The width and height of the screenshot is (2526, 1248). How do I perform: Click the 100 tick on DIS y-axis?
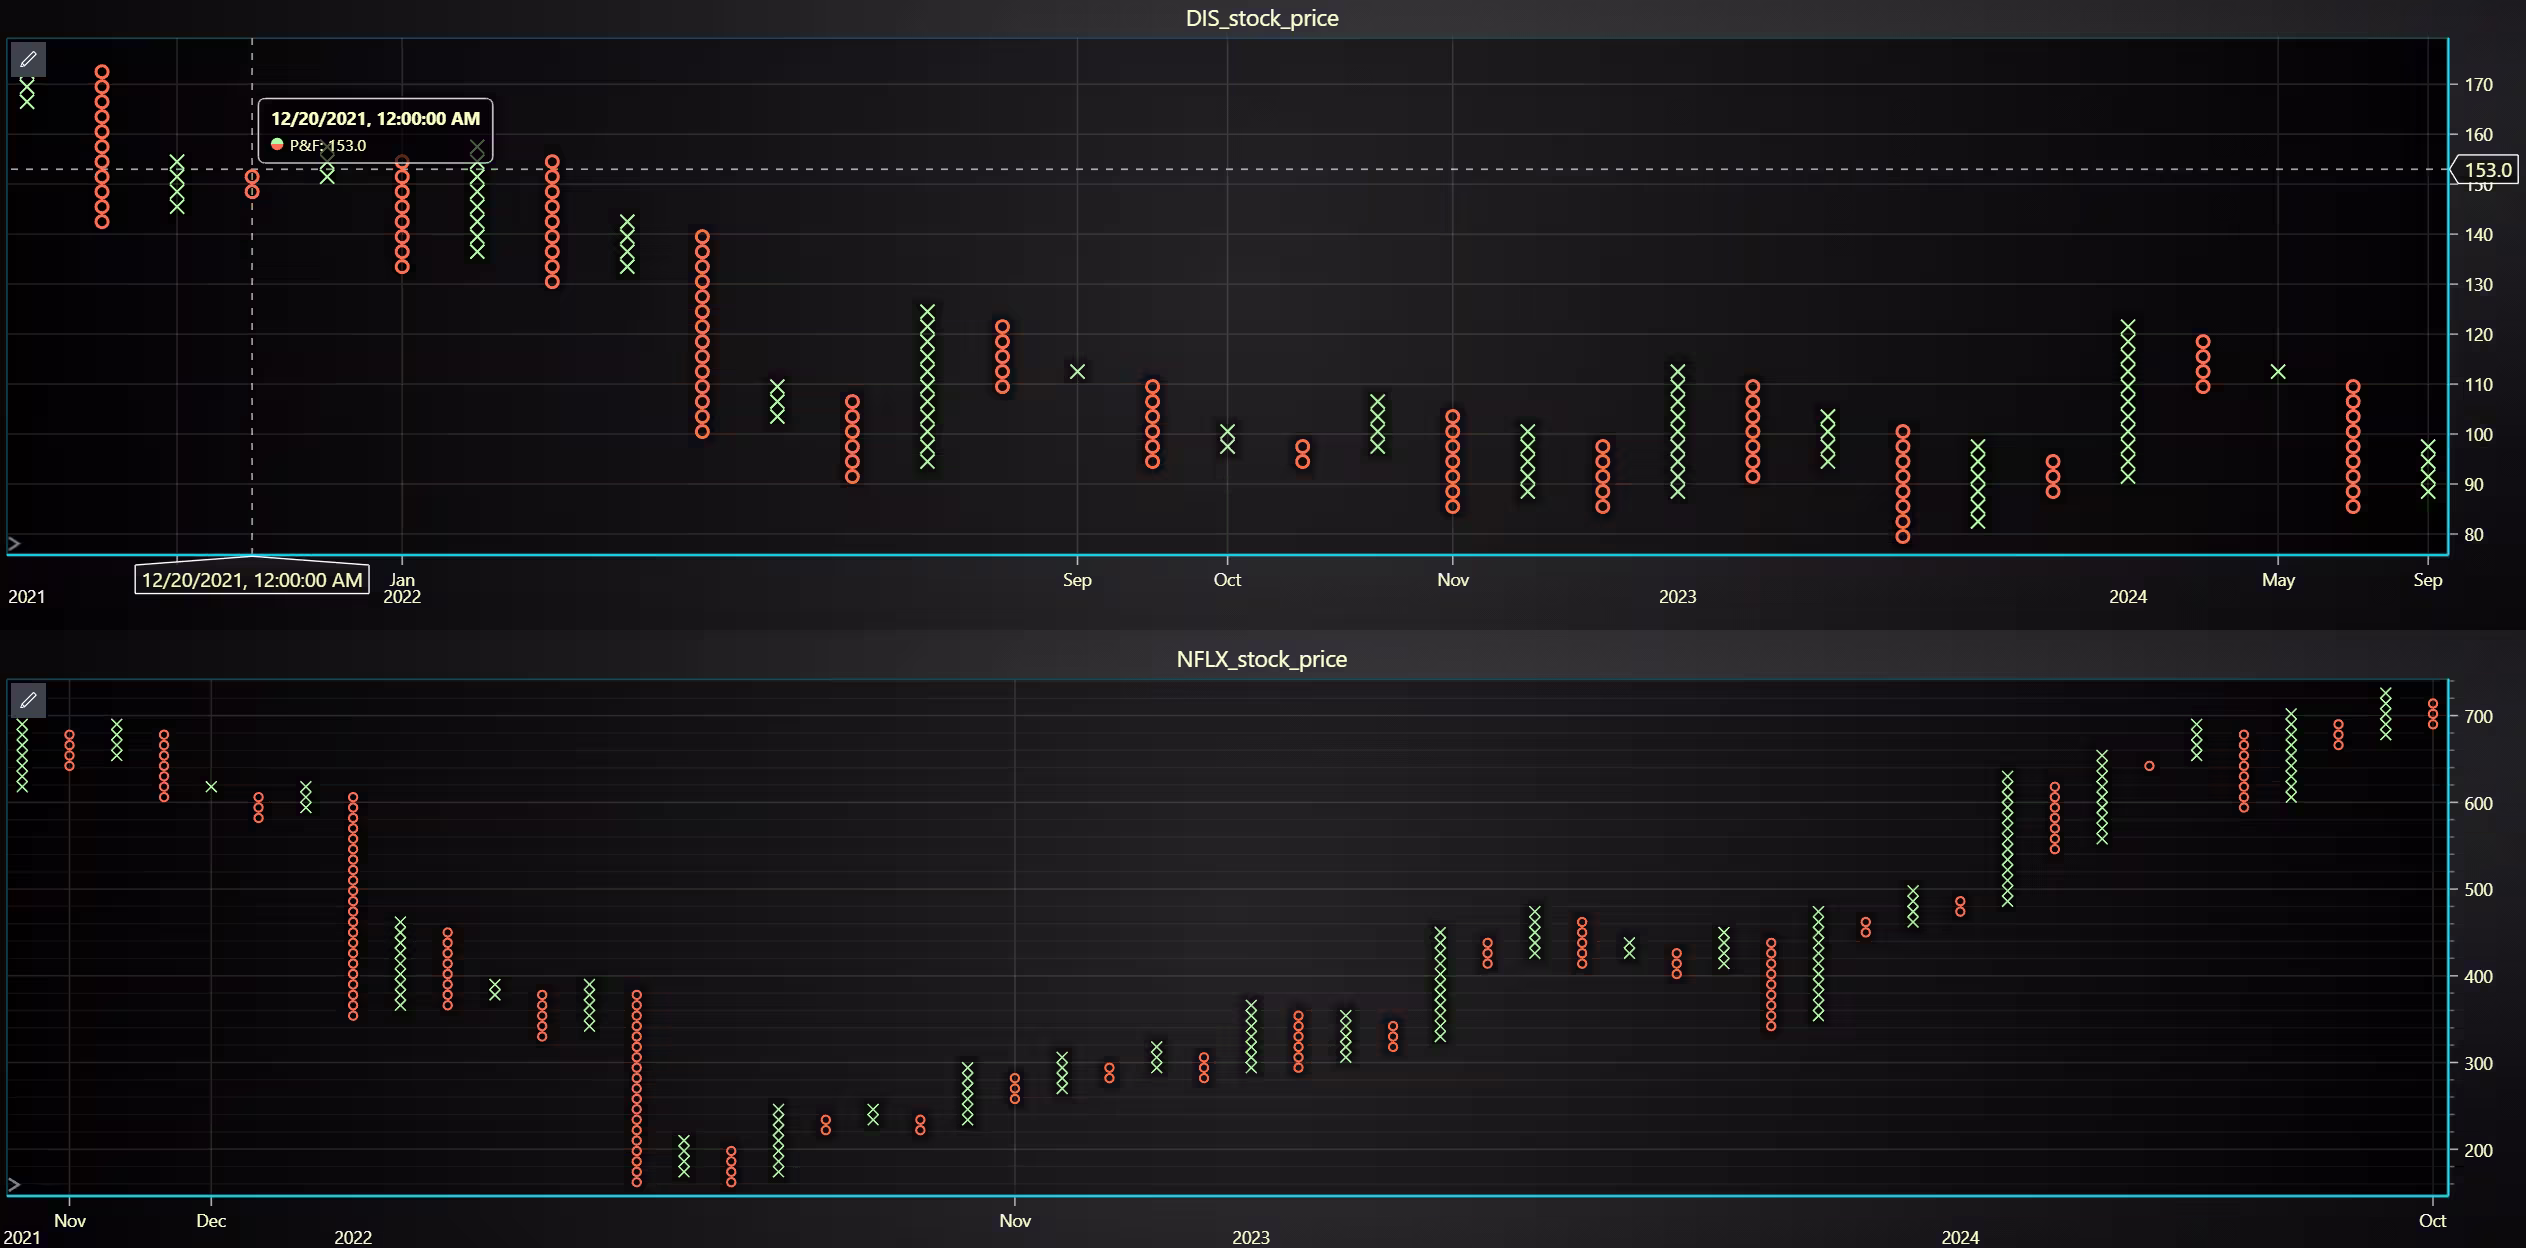tap(2479, 435)
